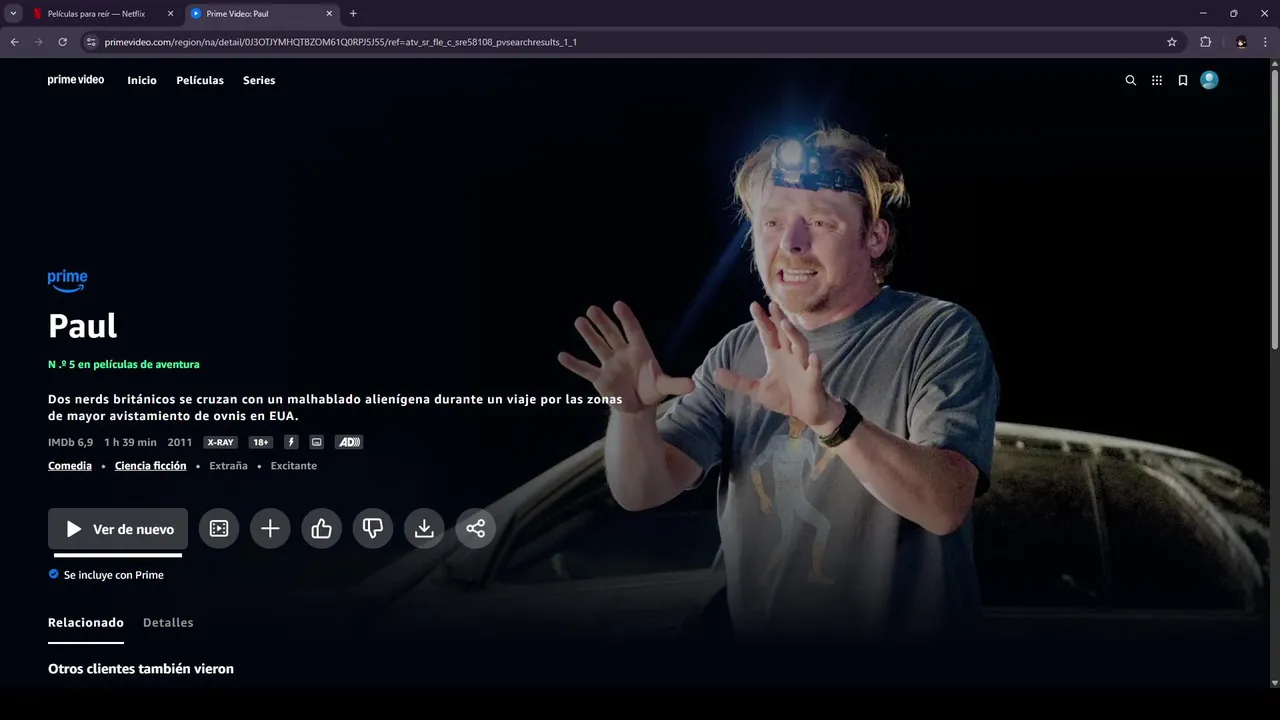
Task: Open a new browser tab
Action: 353,14
